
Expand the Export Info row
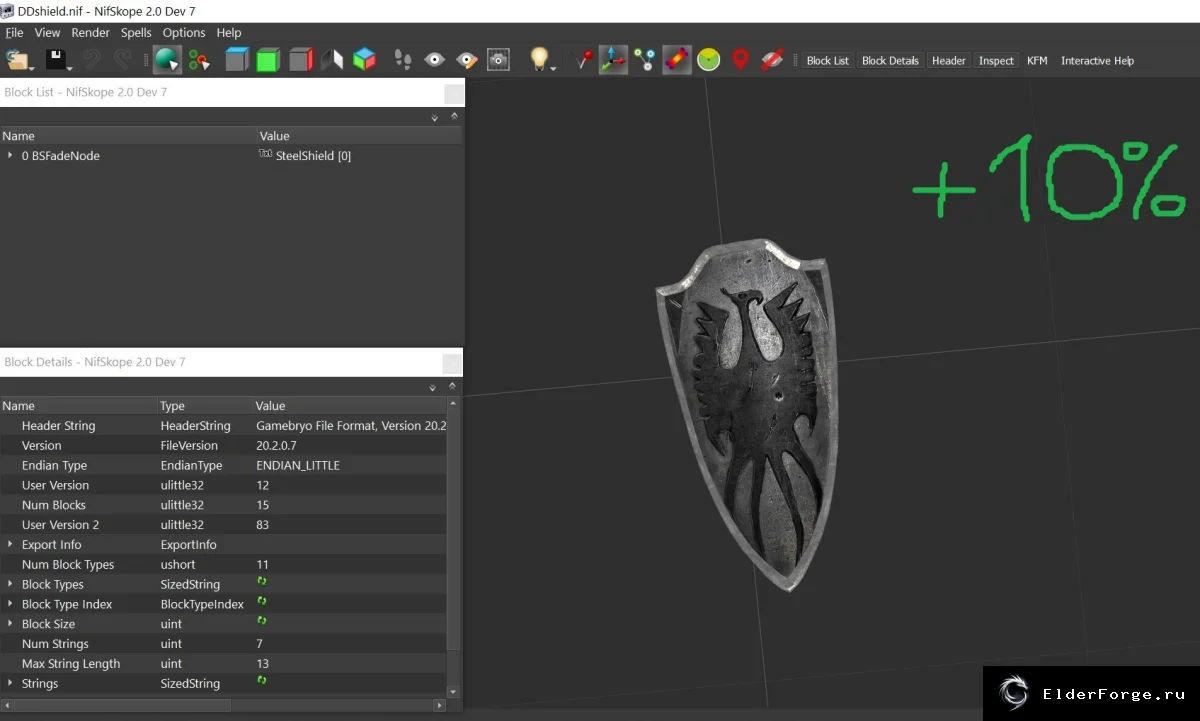(10, 545)
